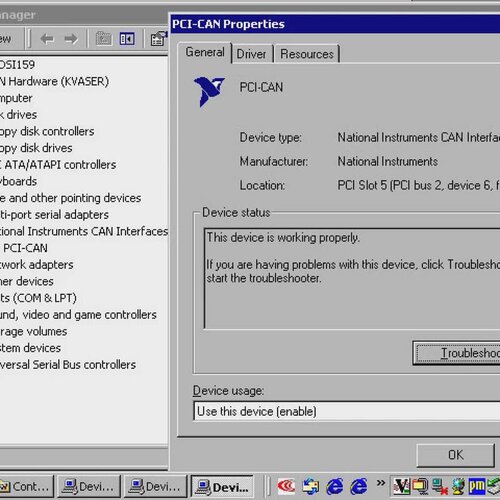Click the network disconnected tray icon
Screen dimensions: 500x500
click(439, 486)
